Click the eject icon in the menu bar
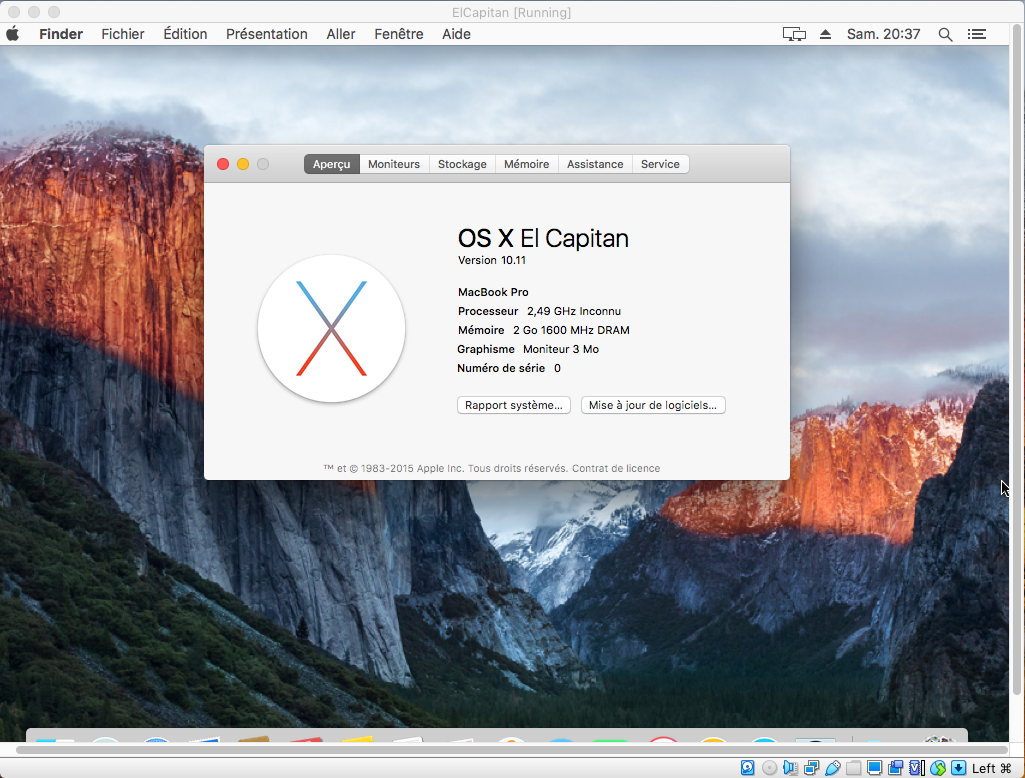Screen dimensions: 1025x778 point(825,34)
